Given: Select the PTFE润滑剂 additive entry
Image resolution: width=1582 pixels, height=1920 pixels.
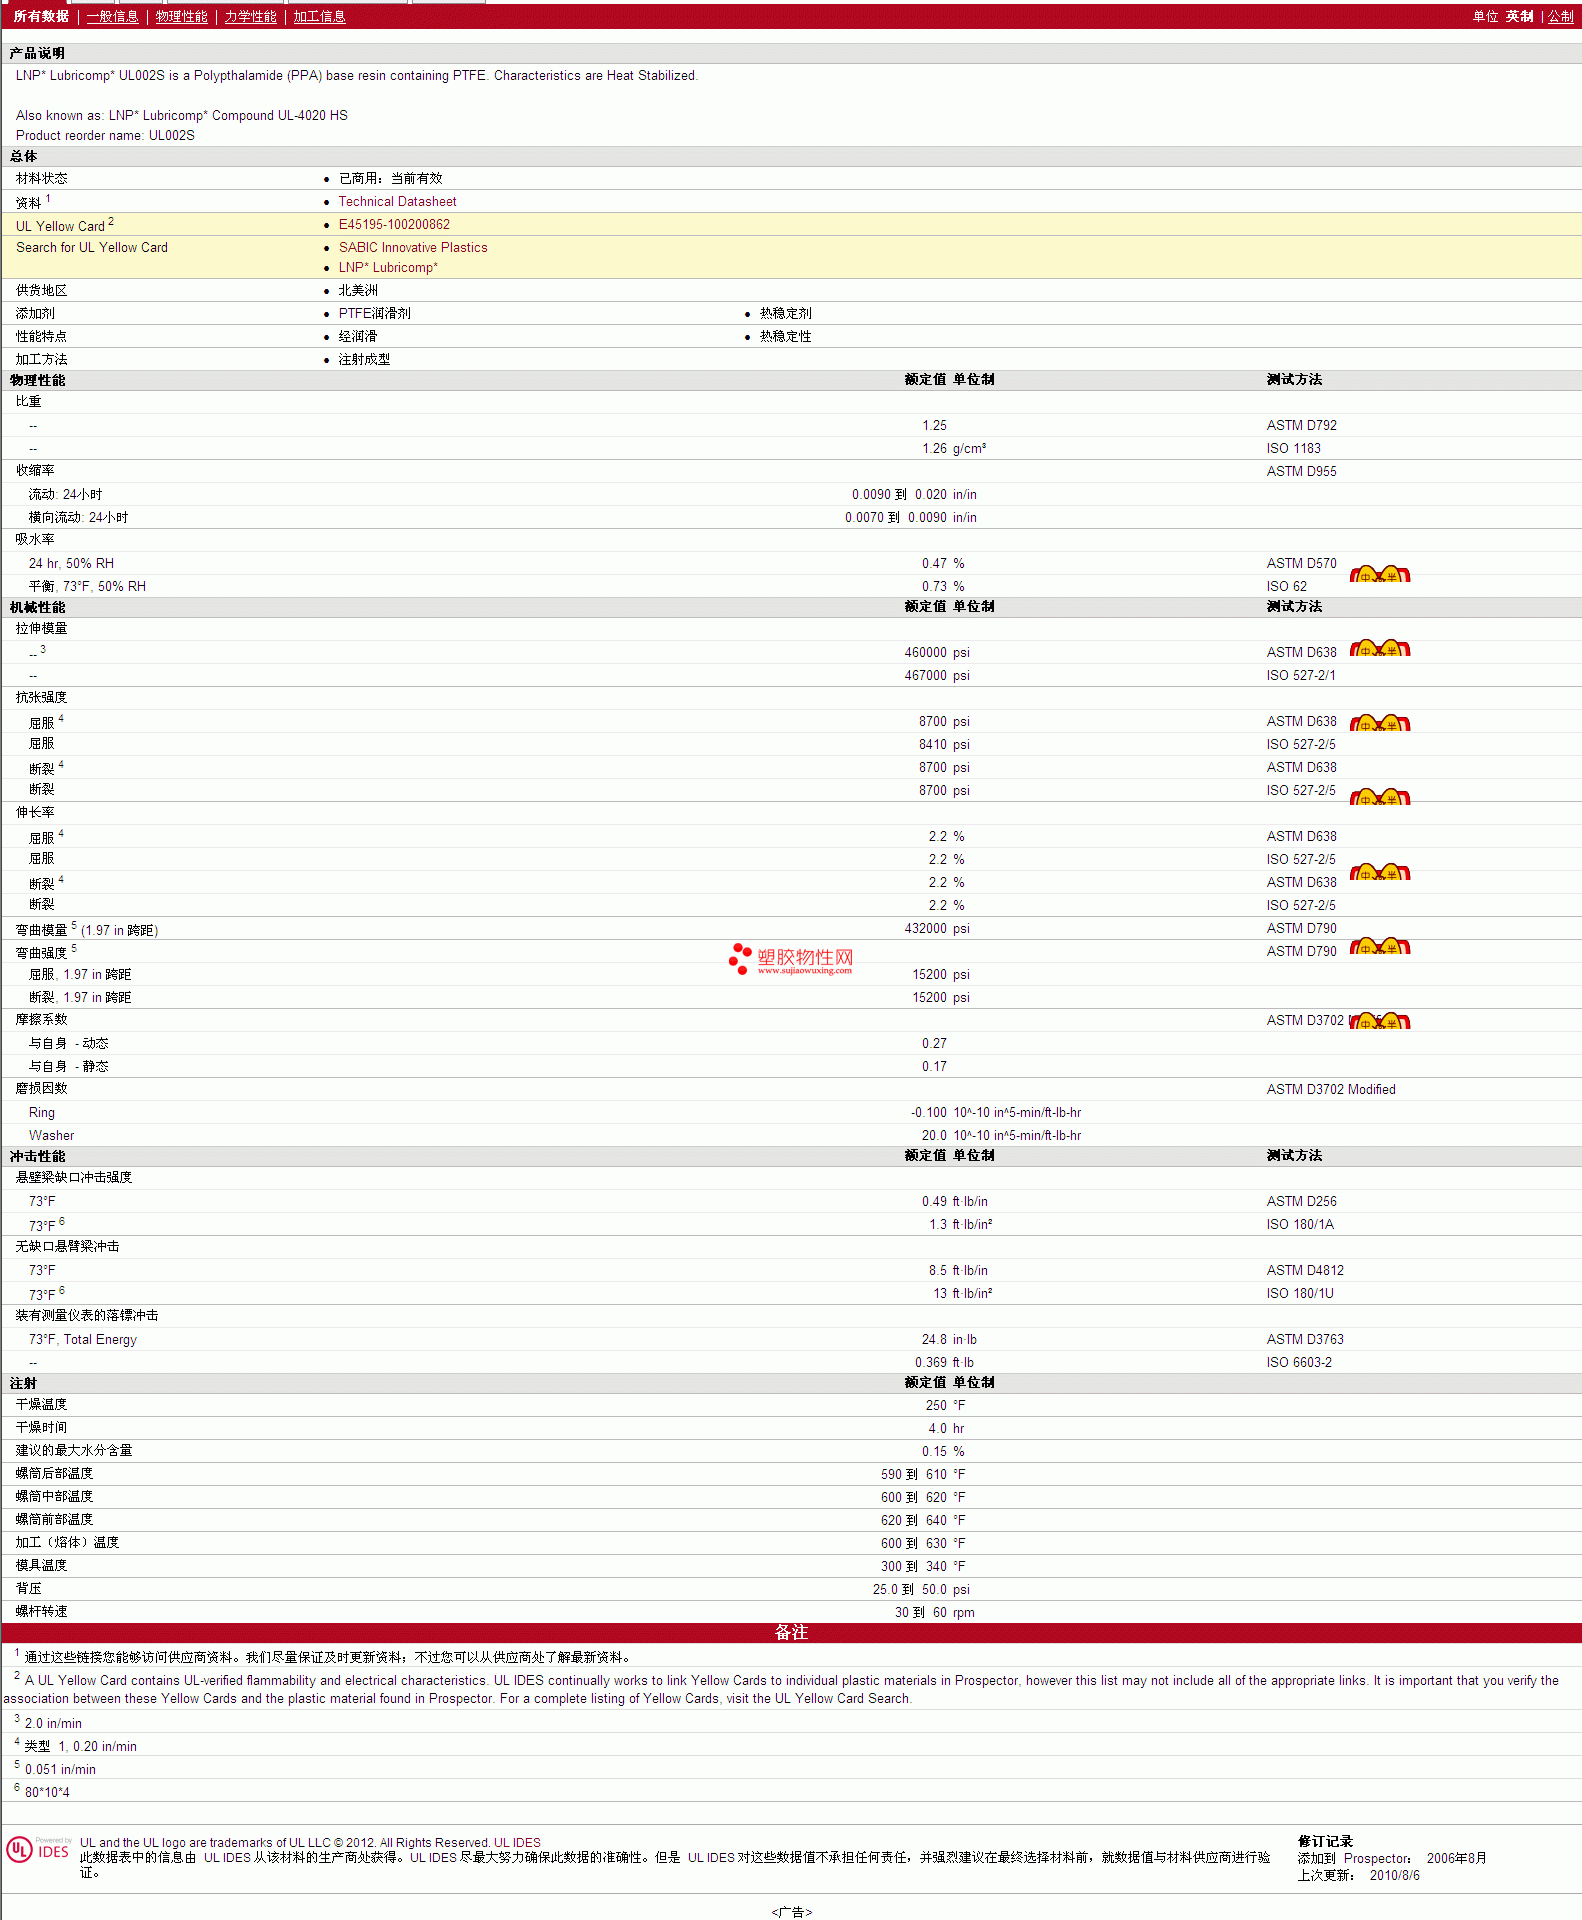Looking at the screenshot, I should click(374, 313).
